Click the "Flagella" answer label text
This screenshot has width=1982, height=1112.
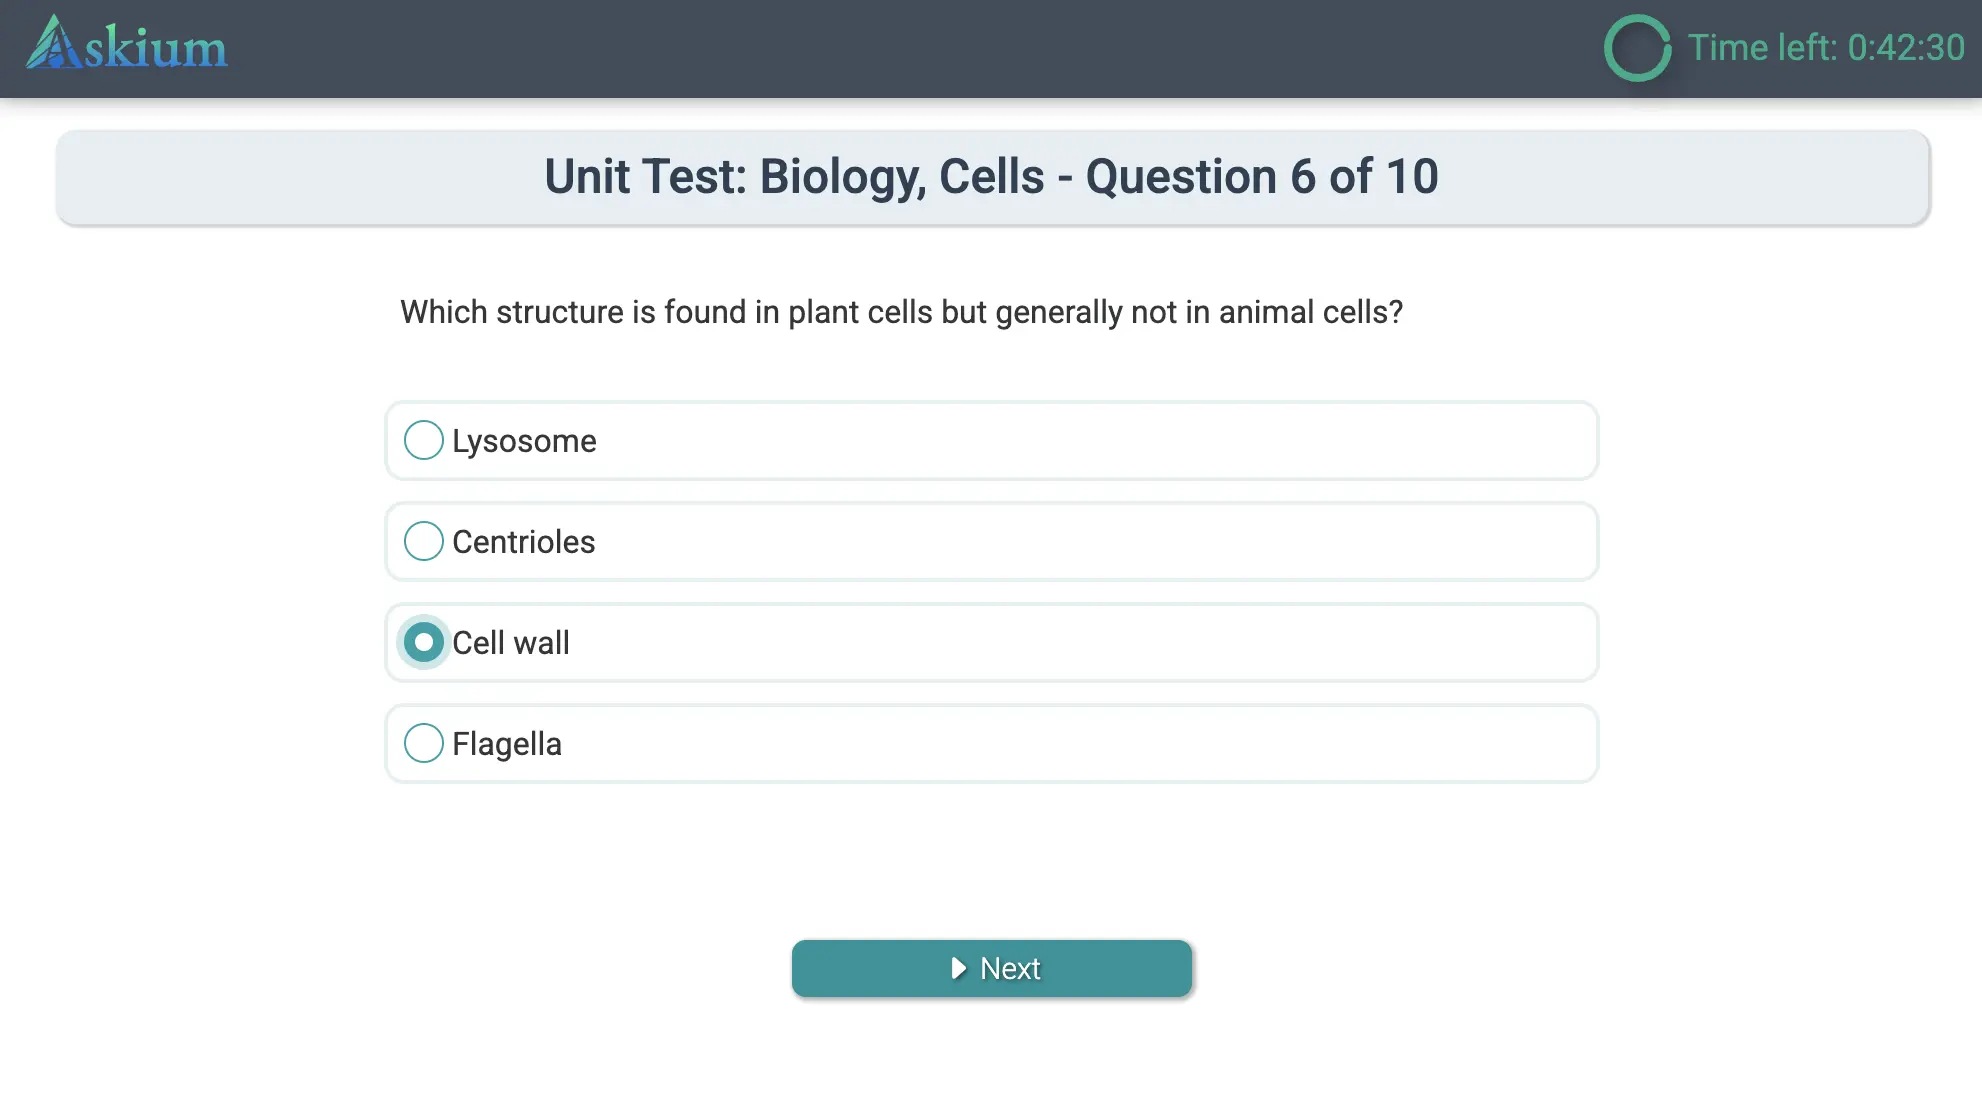[506, 744]
